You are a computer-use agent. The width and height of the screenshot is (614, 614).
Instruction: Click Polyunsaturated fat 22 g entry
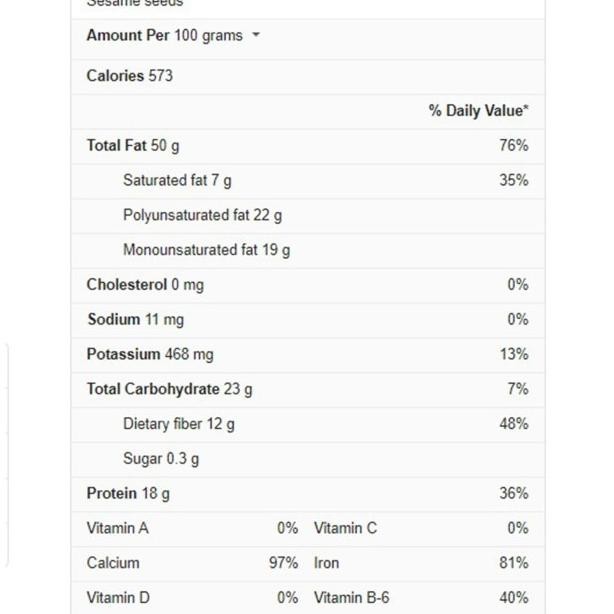pos(202,215)
